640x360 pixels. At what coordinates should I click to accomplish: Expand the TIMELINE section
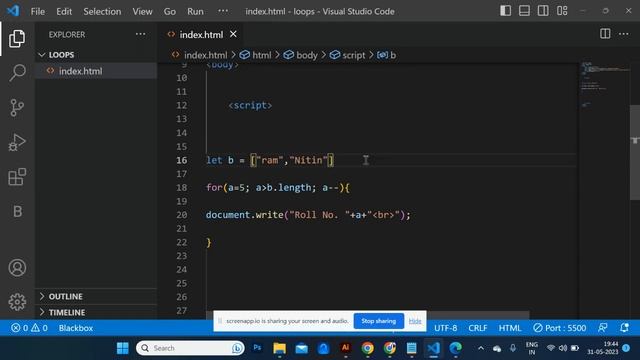click(x=97, y=312)
